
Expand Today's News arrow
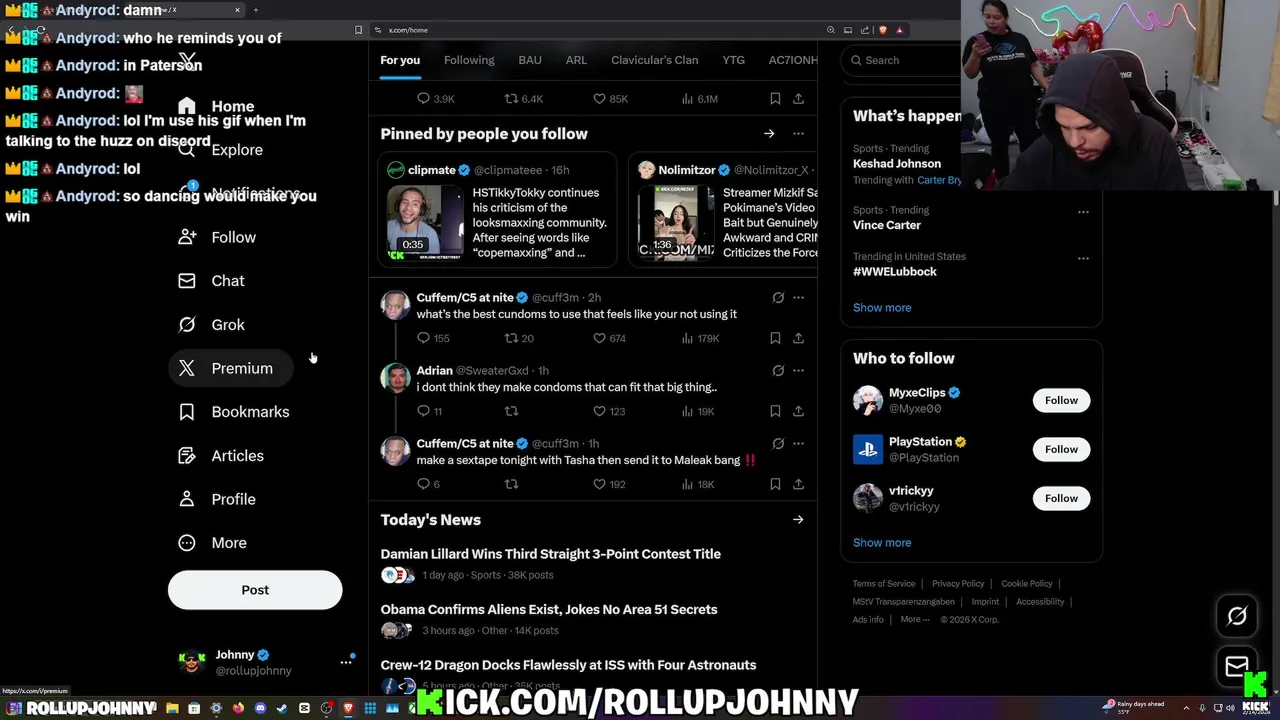point(798,520)
